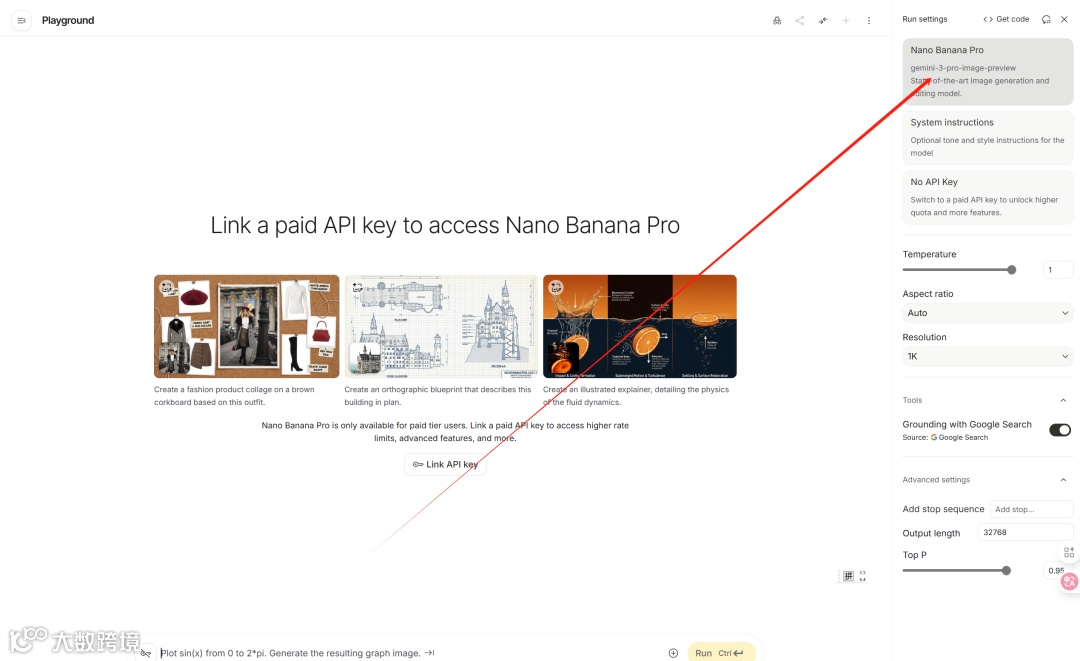Click the compare mode arrows icon
This screenshot has width=1080, height=661.
(x=823, y=21)
